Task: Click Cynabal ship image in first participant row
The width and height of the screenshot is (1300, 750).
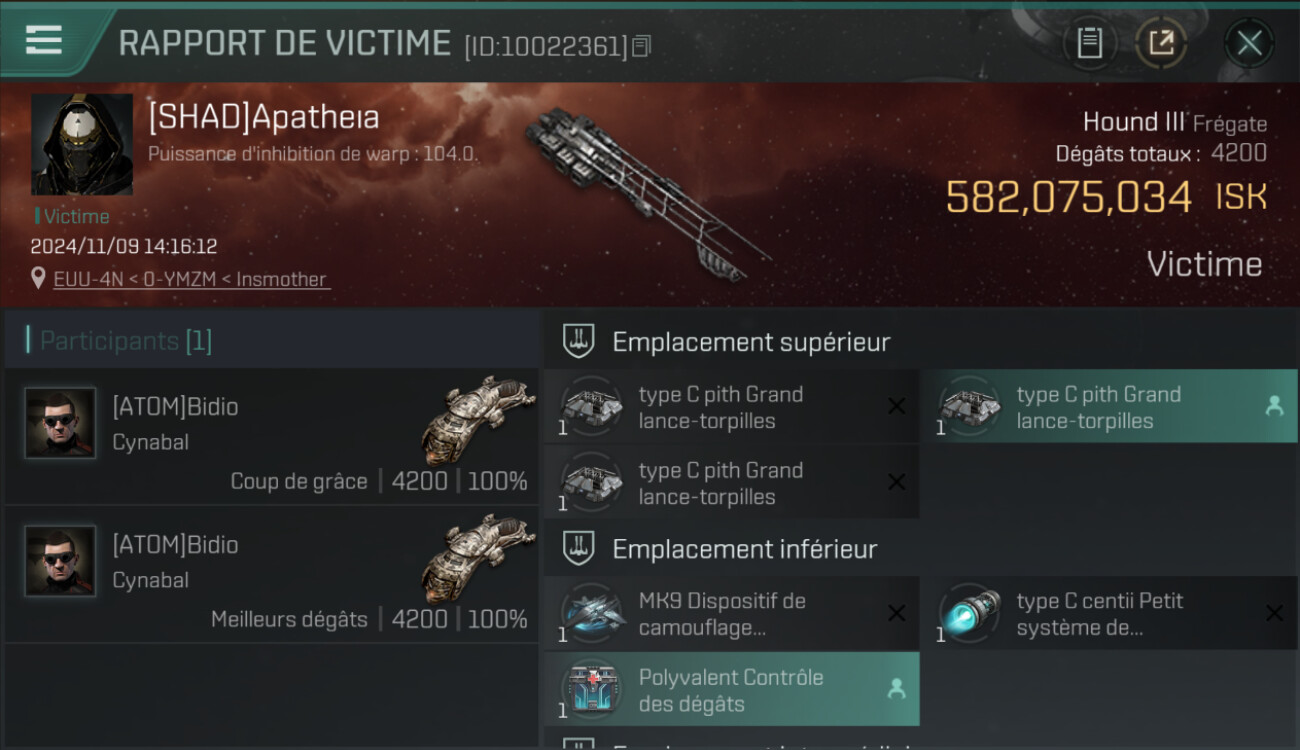Action: pos(478,419)
